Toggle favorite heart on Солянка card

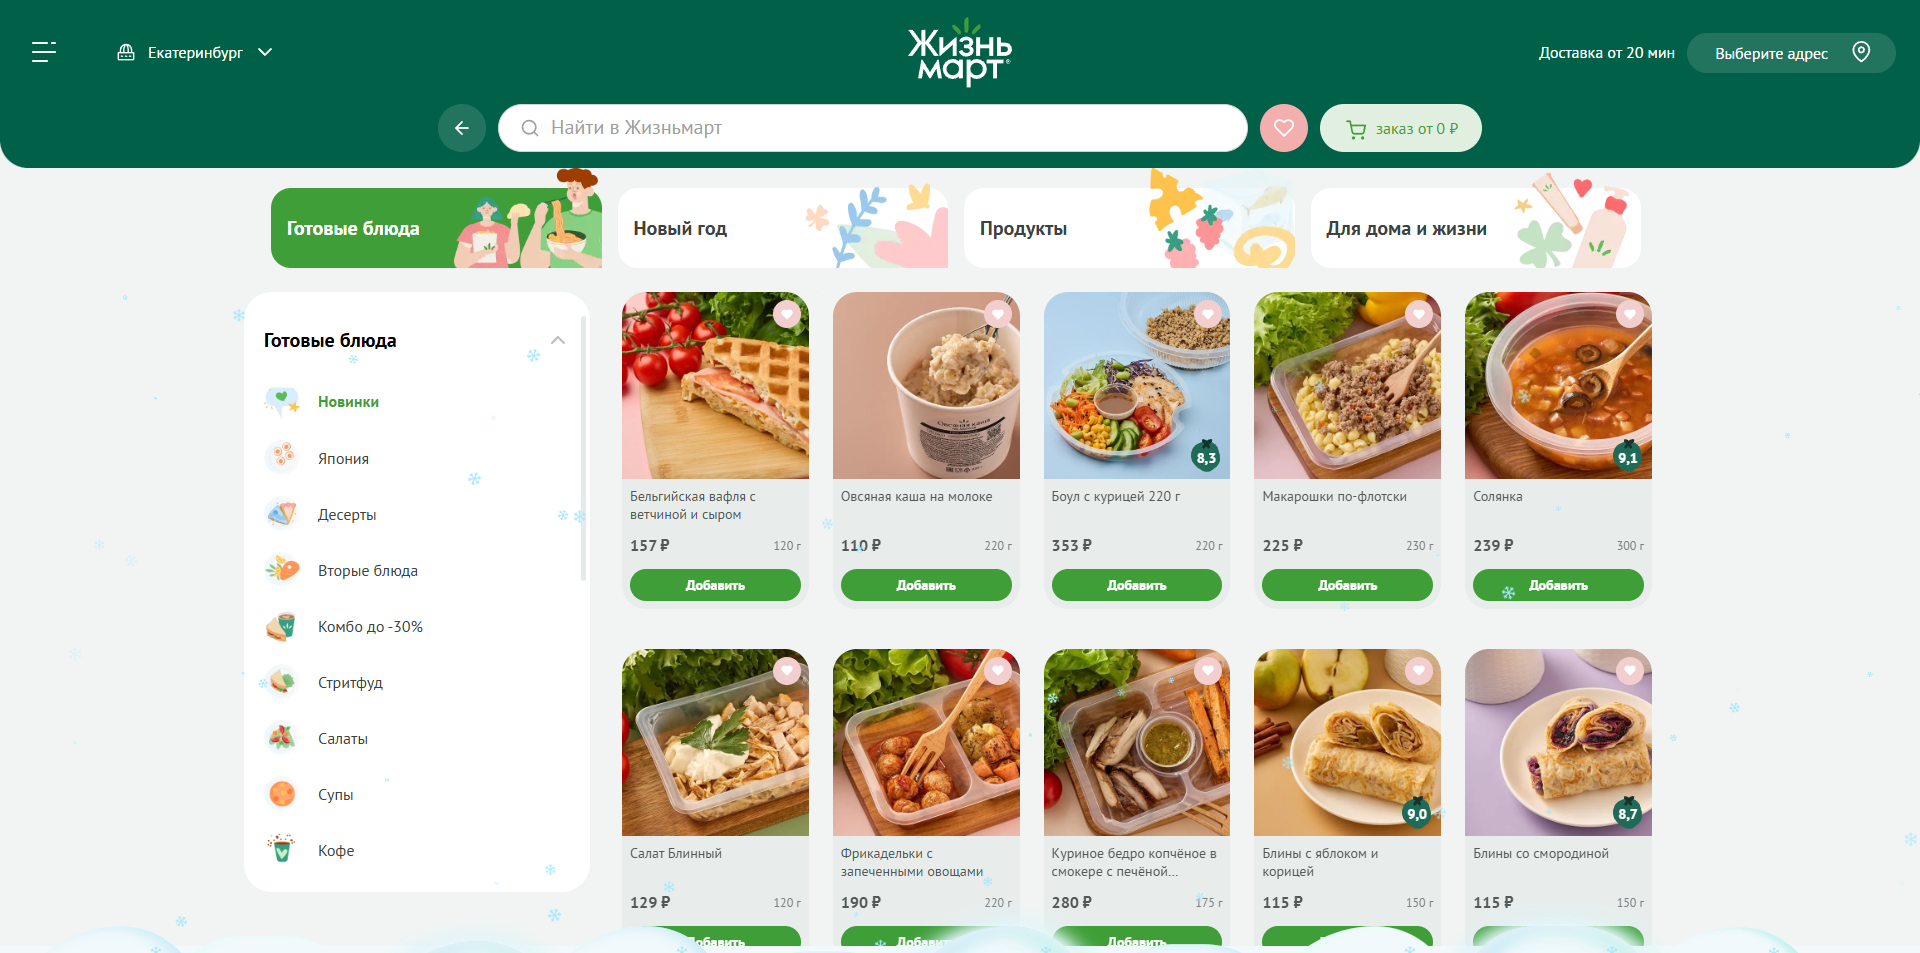(x=1630, y=314)
